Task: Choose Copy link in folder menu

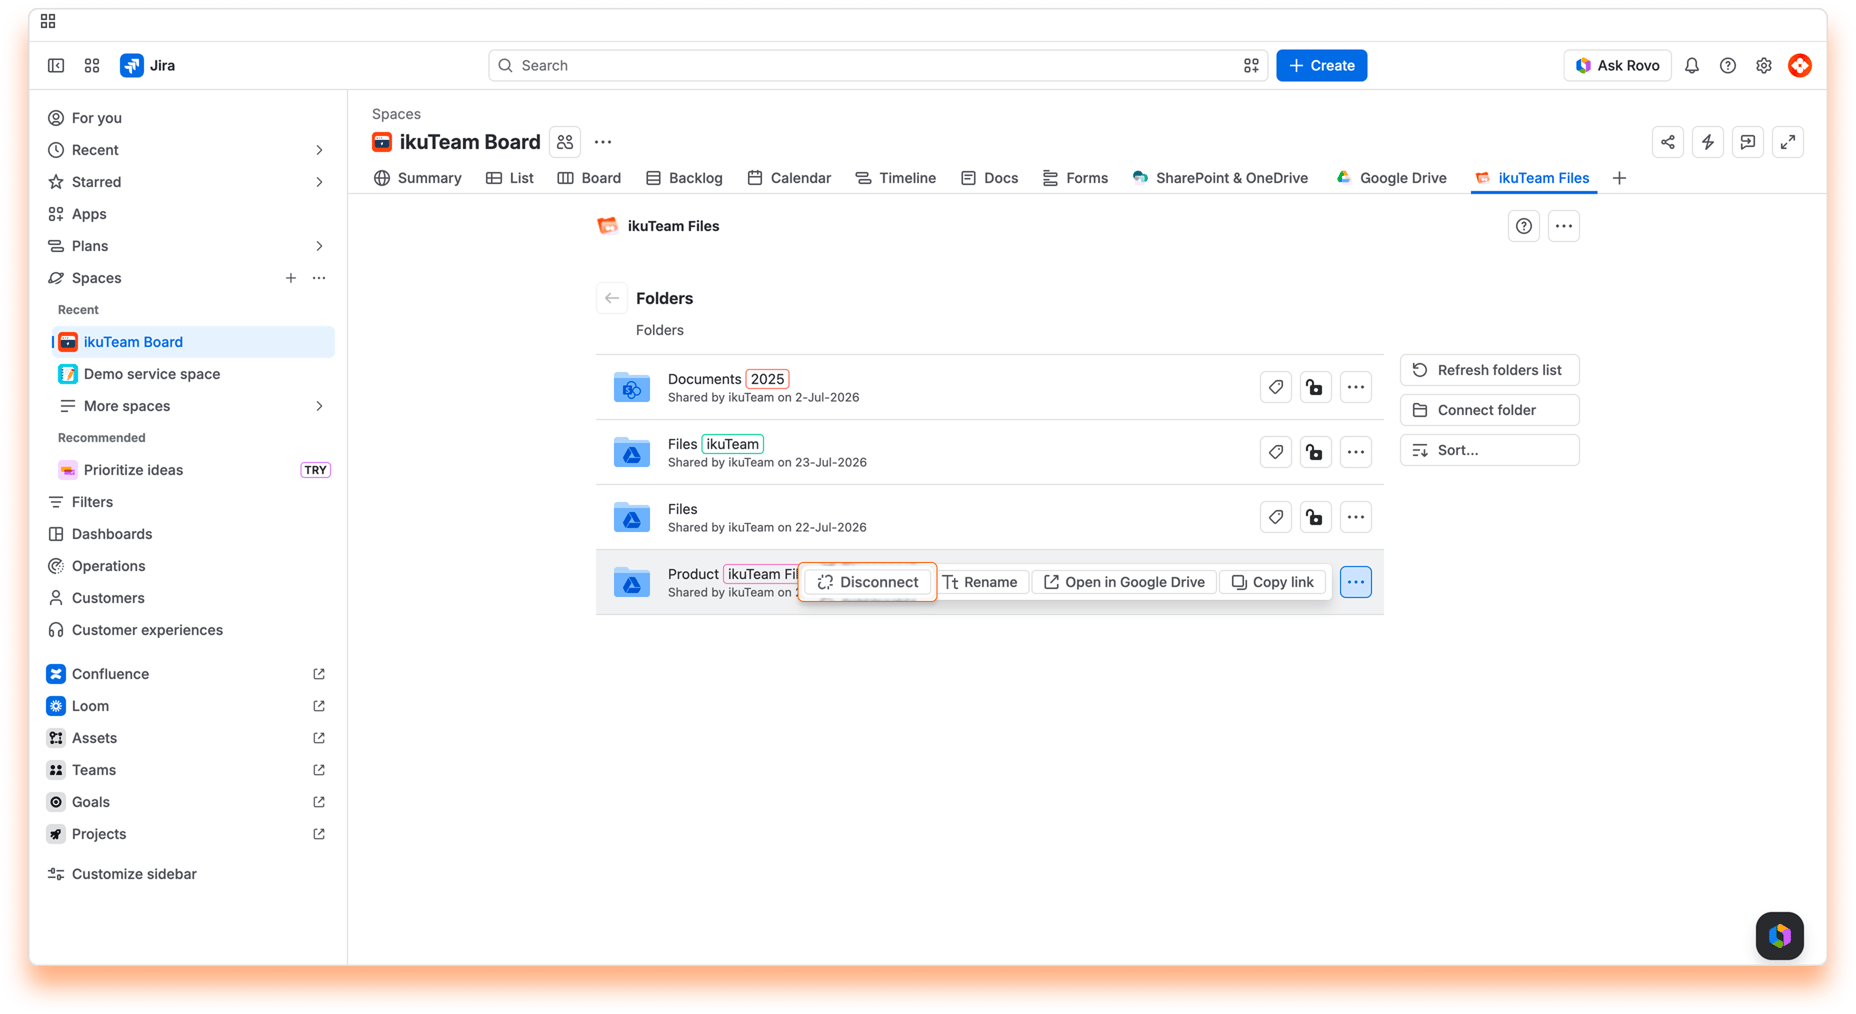Action: click(1273, 582)
